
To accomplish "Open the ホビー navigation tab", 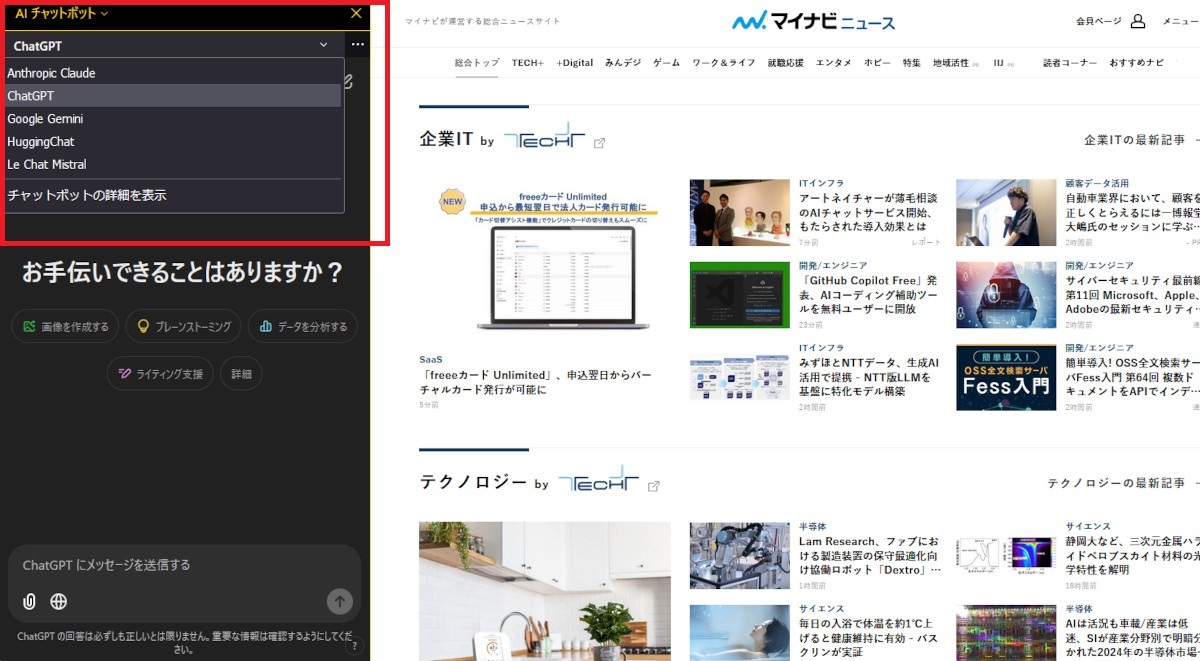I will click(878, 63).
